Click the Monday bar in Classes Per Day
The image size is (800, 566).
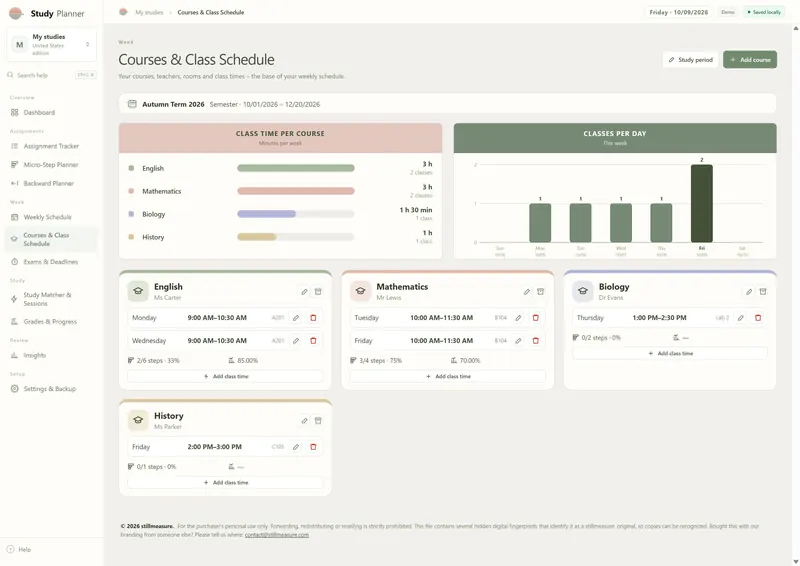pos(540,223)
